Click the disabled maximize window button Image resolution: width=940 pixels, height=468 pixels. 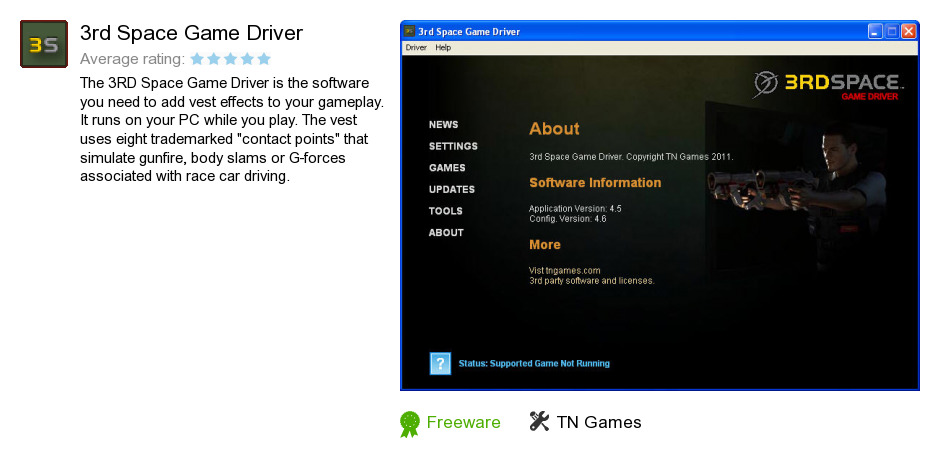pos(892,31)
